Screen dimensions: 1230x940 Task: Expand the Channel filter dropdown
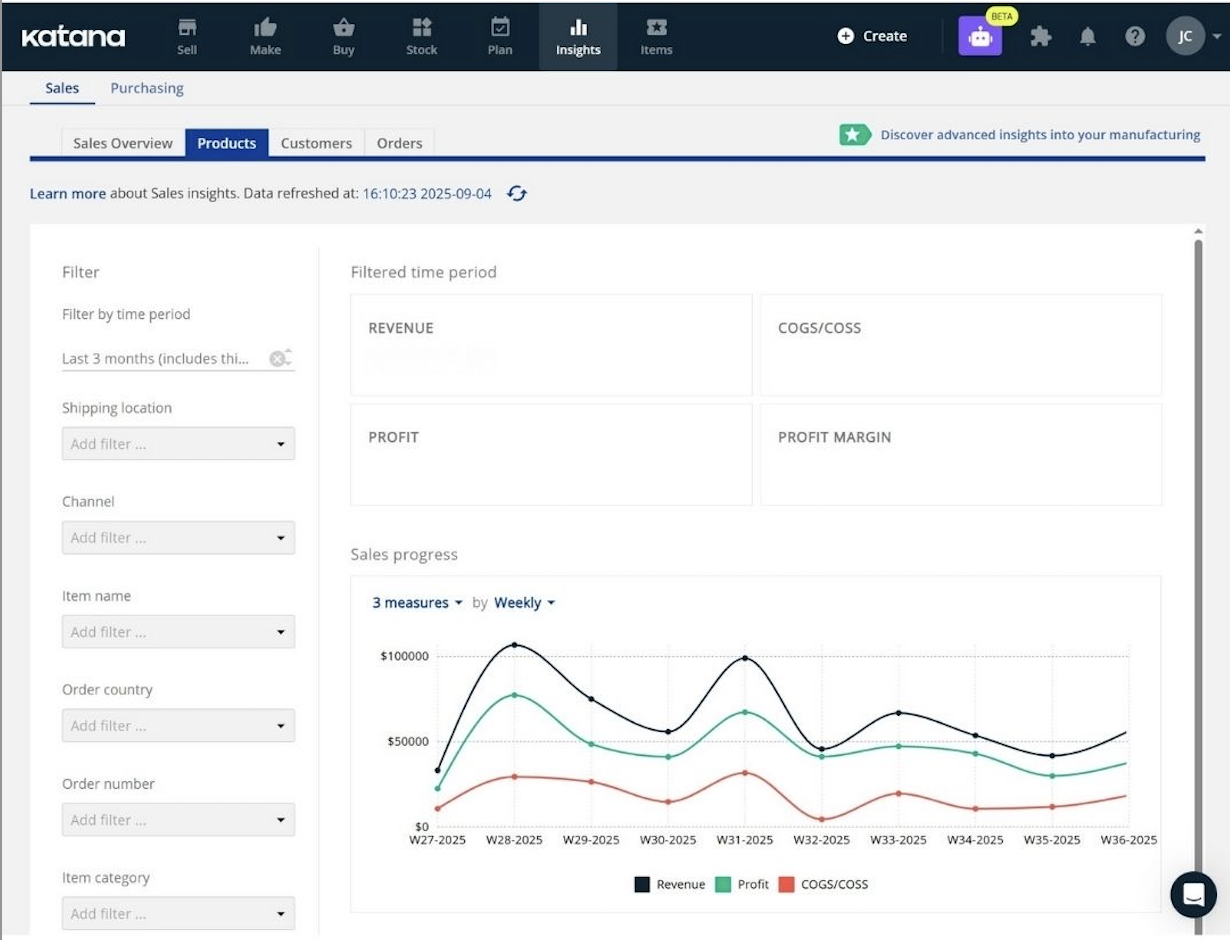tap(178, 538)
